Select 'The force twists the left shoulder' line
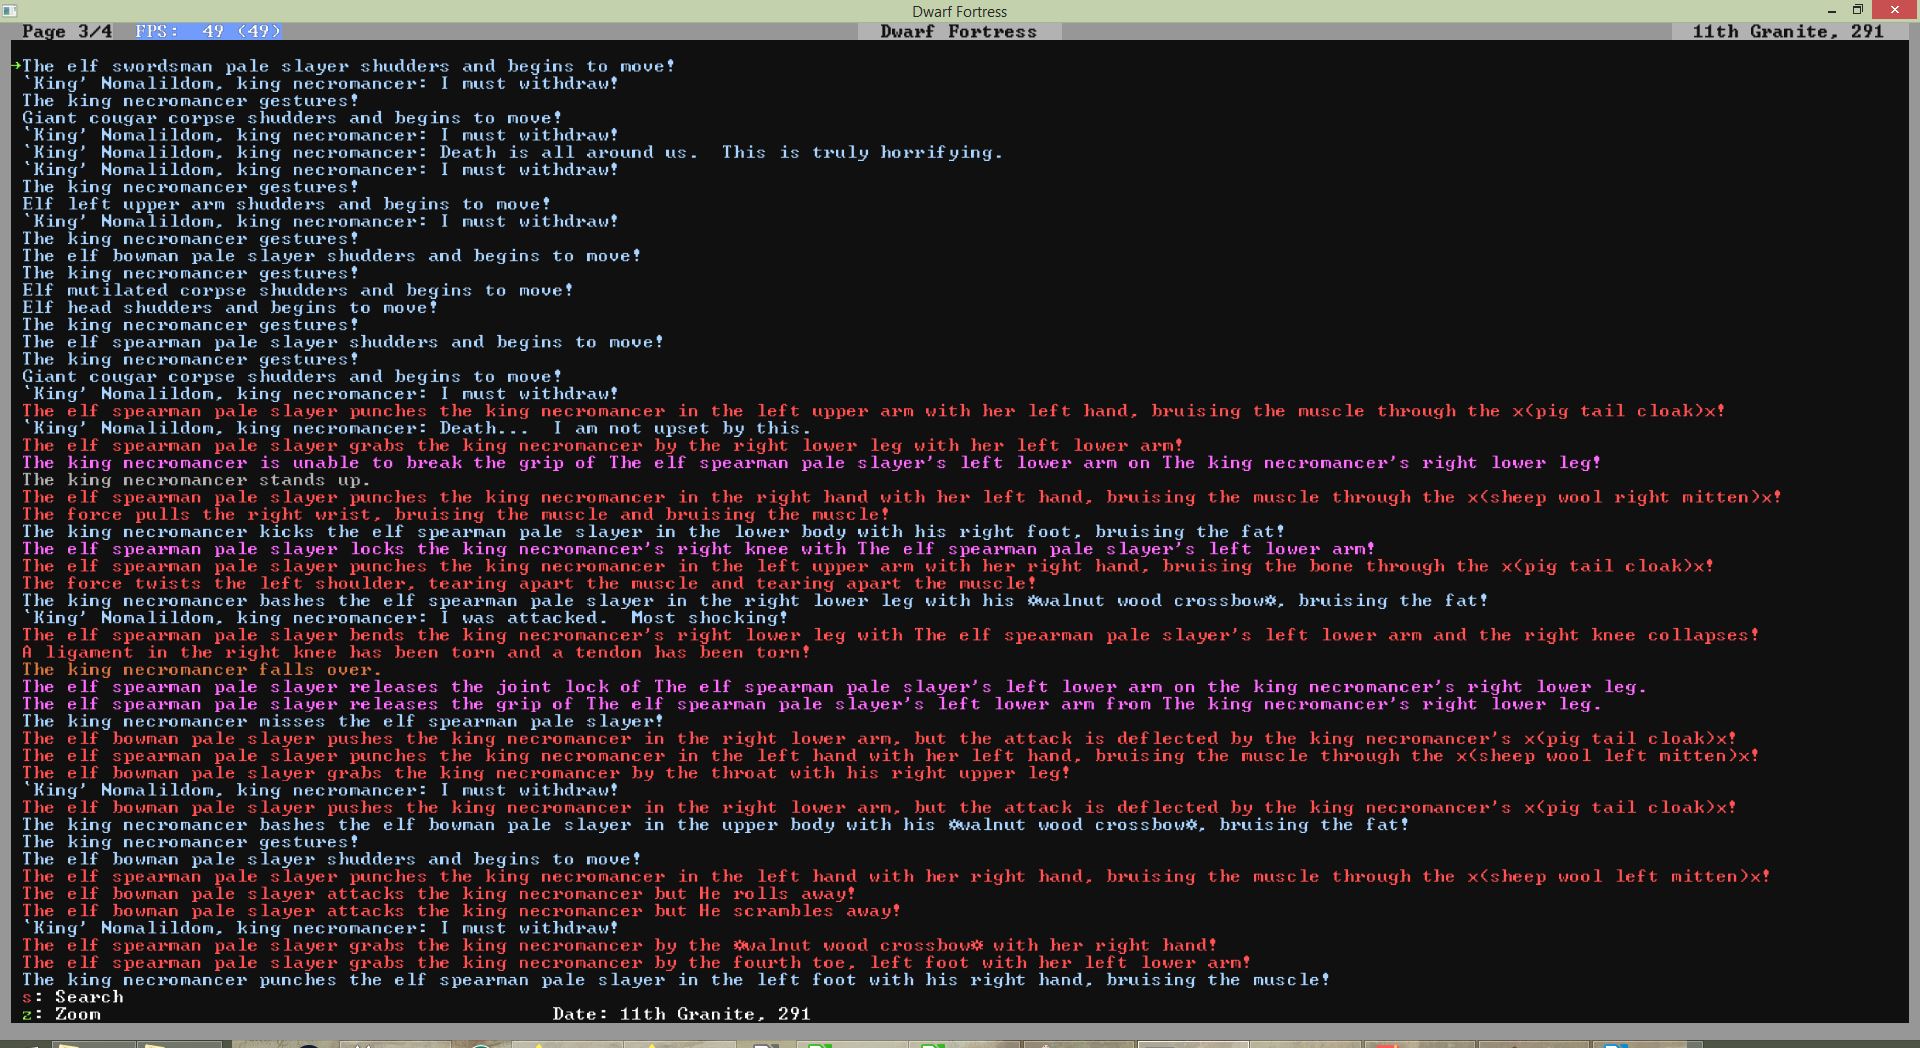The width and height of the screenshot is (1920, 1048). pyautogui.click(x=529, y=584)
